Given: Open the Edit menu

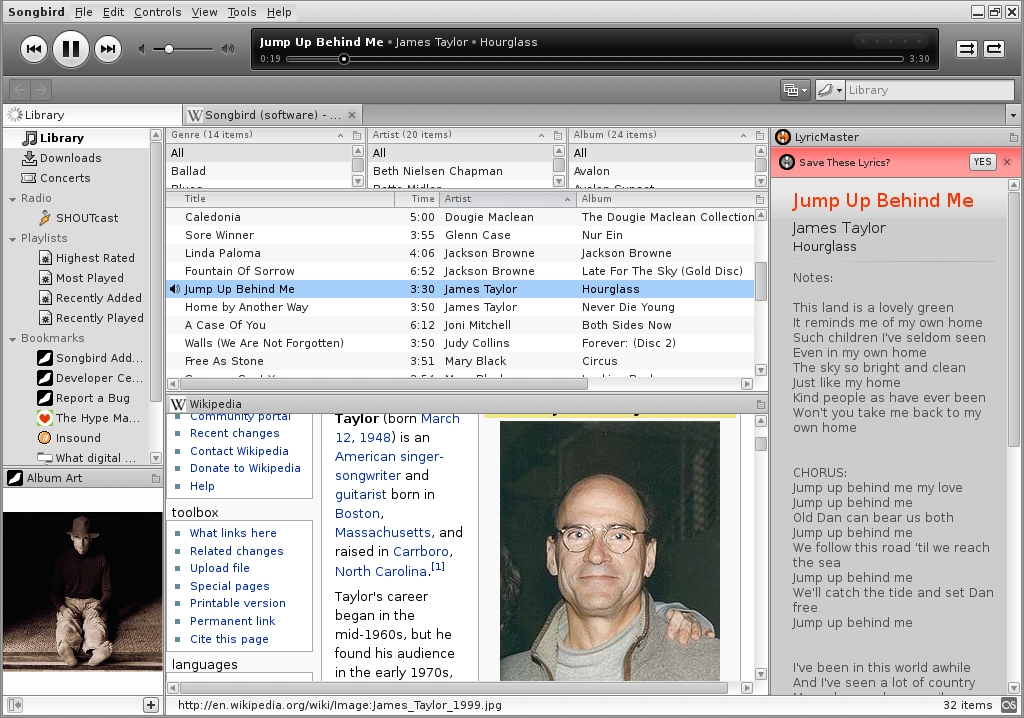Looking at the screenshot, I should click(113, 12).
